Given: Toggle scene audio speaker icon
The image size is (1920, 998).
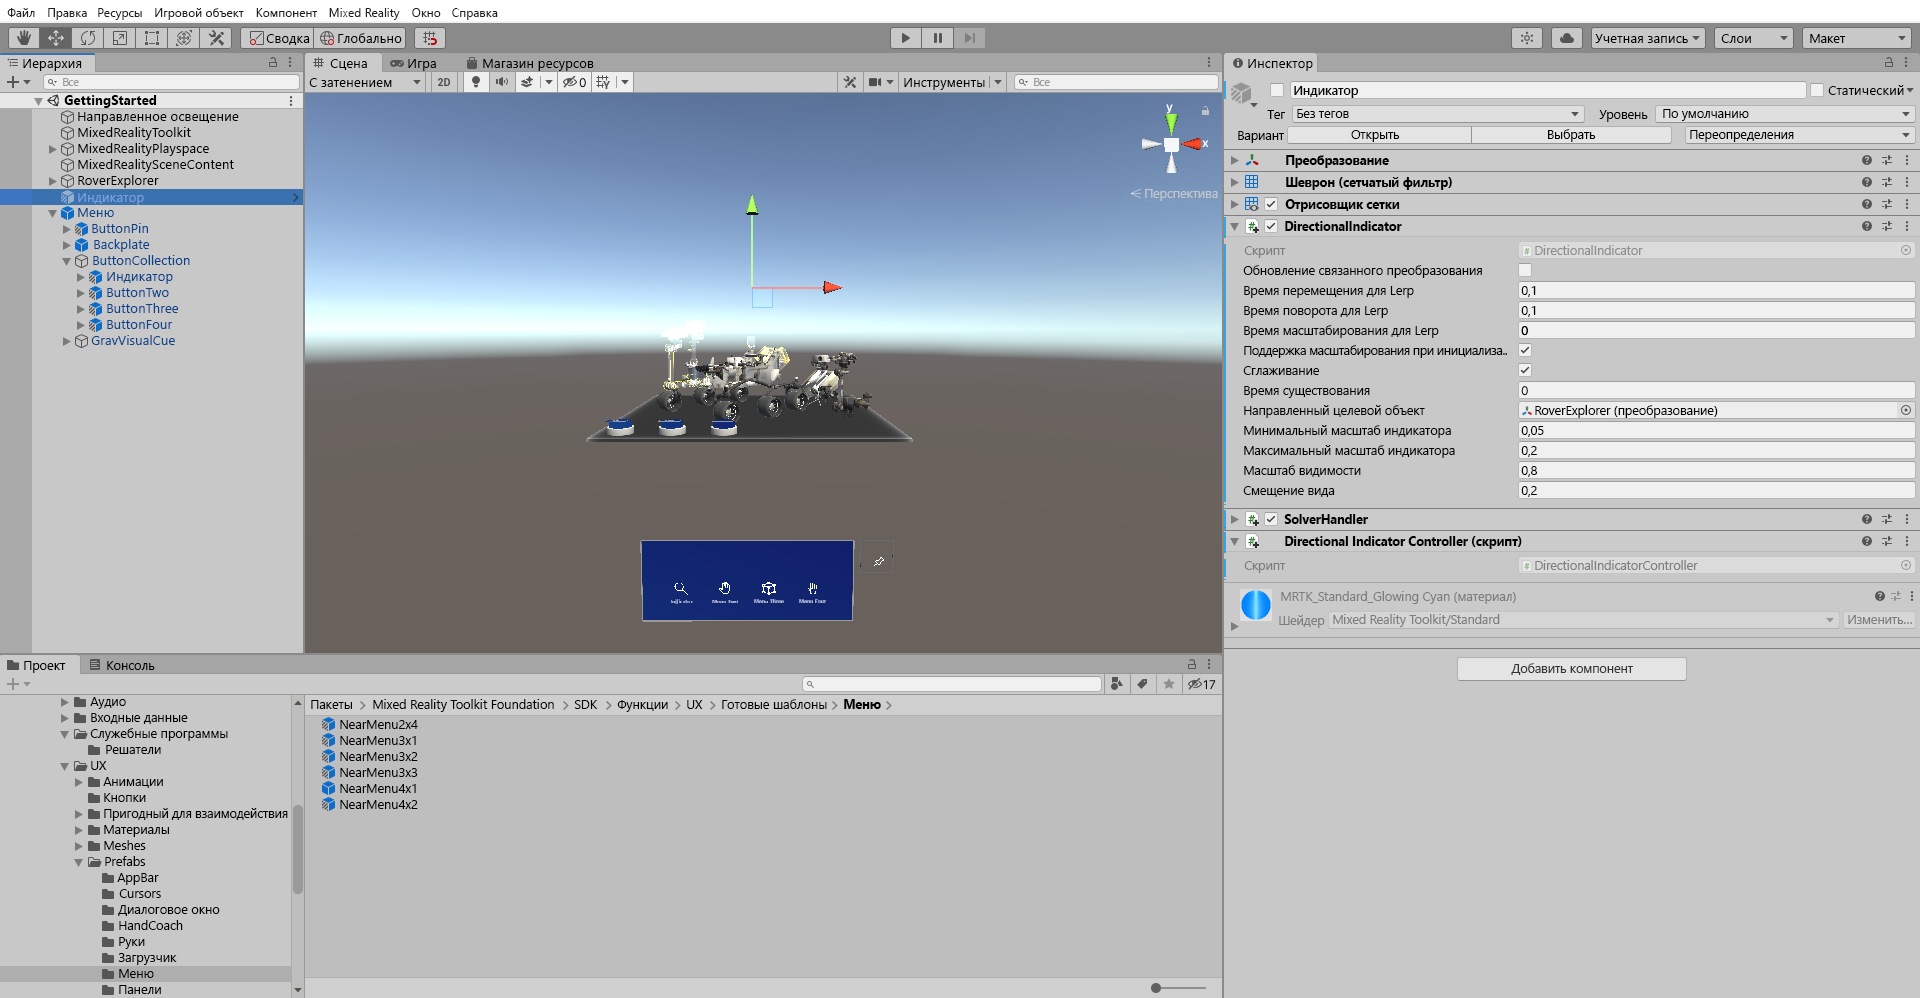Looking at the screenshot, I should 501,82.
